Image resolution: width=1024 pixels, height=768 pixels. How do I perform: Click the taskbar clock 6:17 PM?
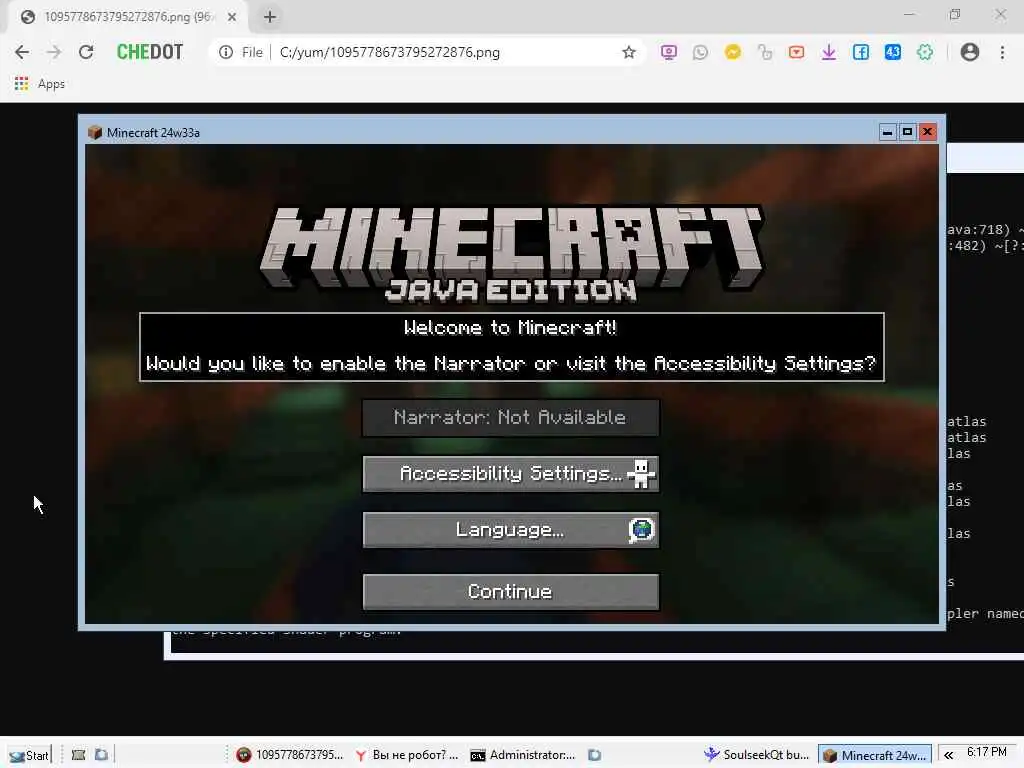[986, 752]
